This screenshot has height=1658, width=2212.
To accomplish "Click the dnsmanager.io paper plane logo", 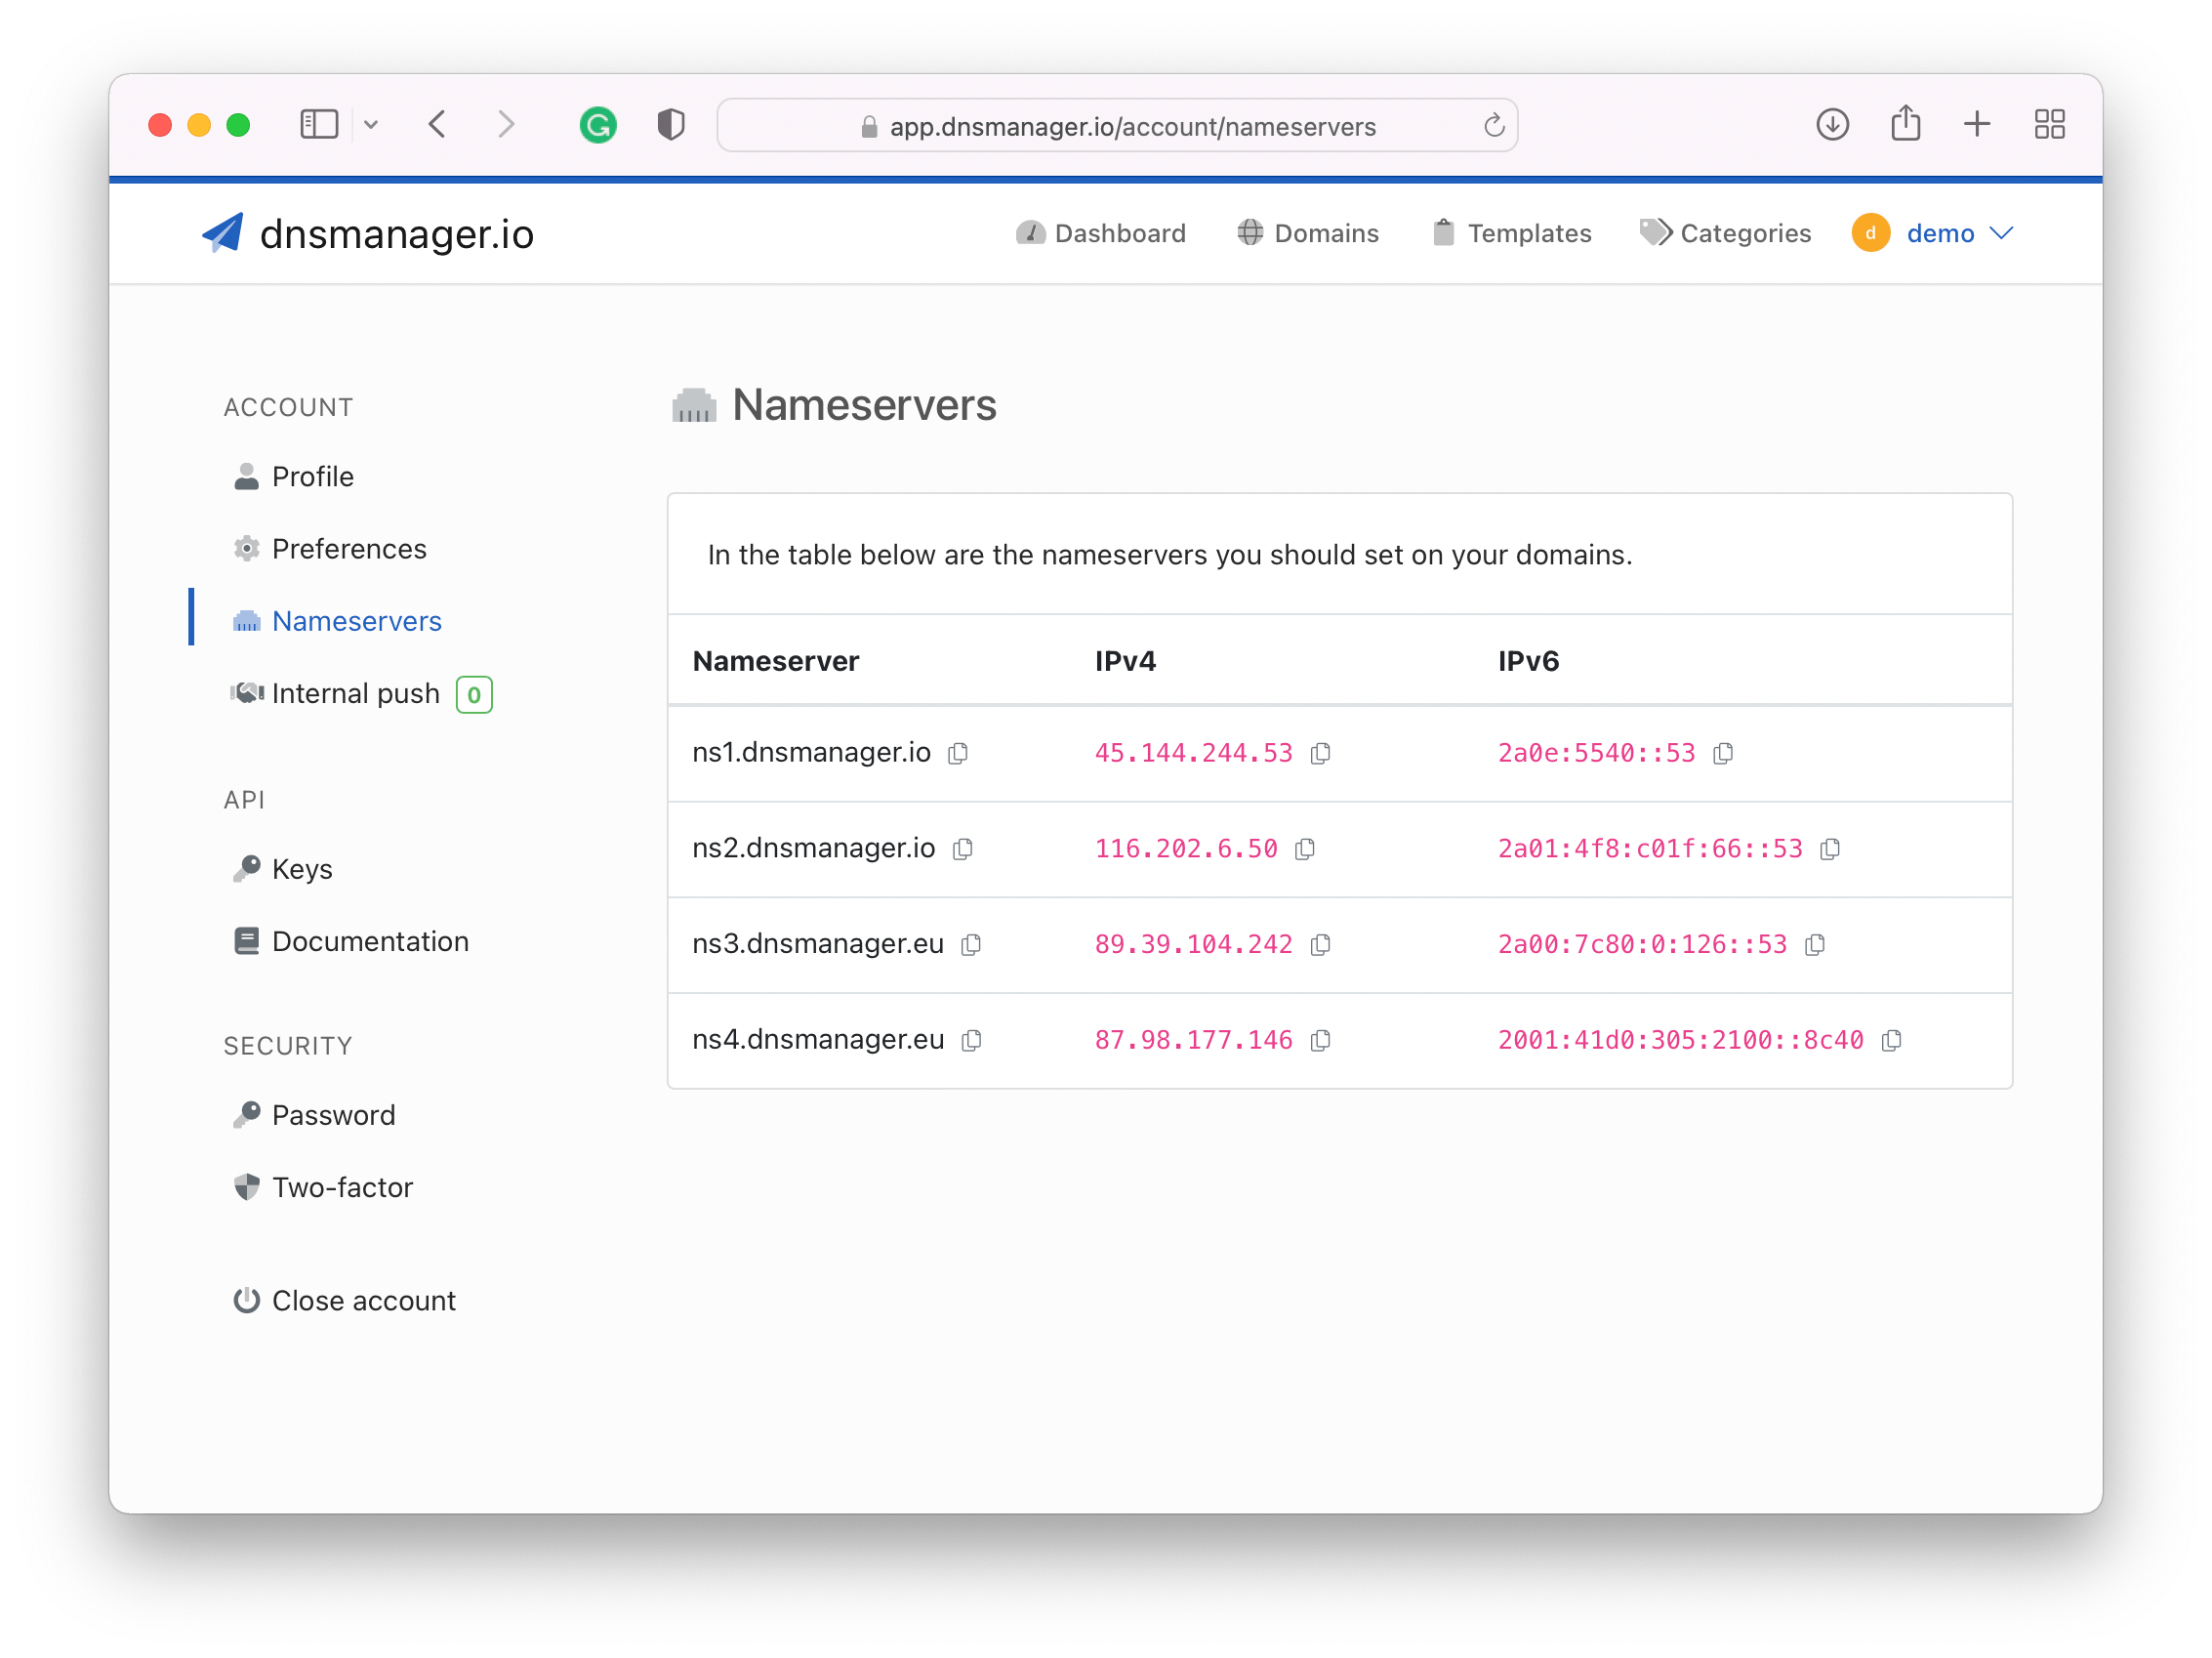I will (222, 233).
